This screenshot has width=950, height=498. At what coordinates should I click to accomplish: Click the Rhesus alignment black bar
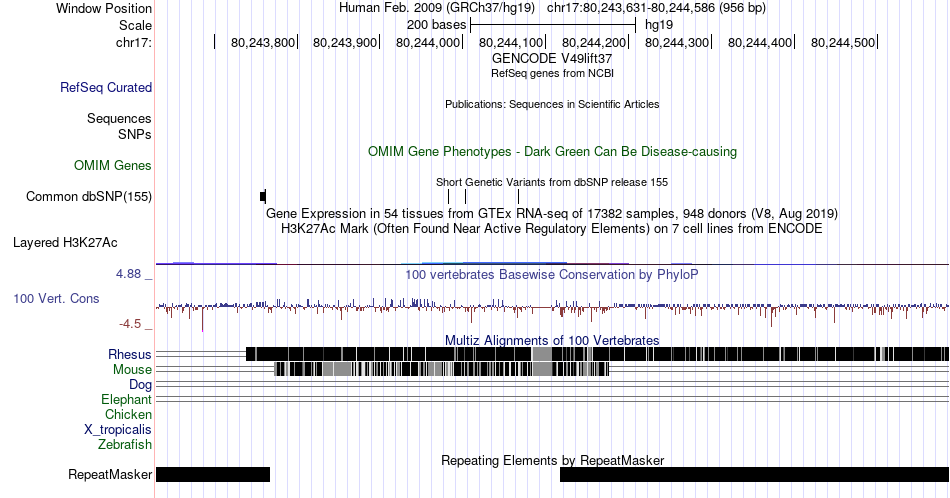tap(597, 354)
